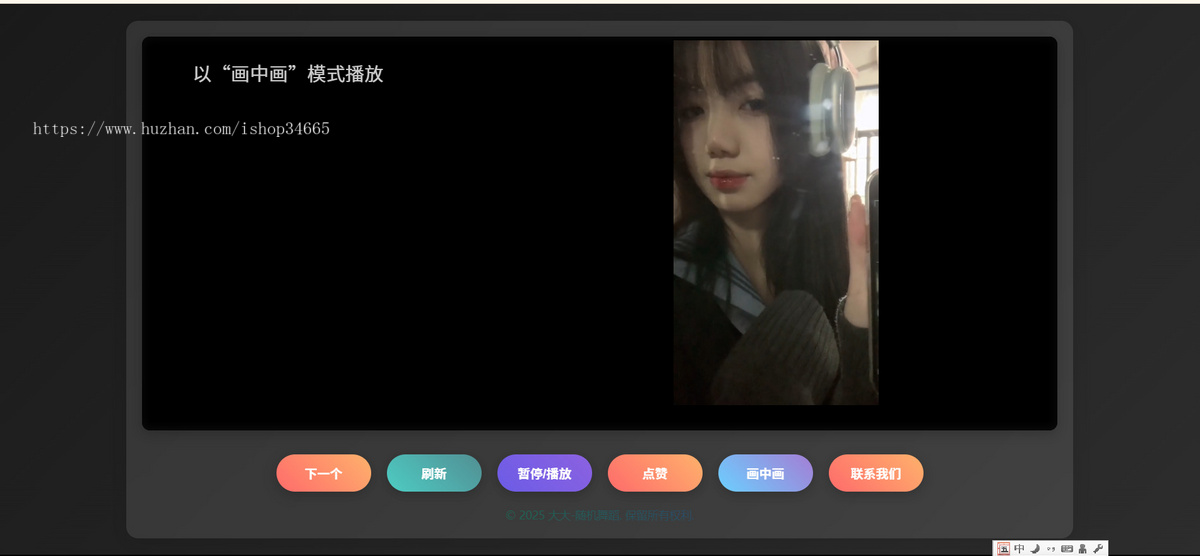Screen dimensions: 1200x556
Task: Click the video of the girl
Action: (776, 222)
